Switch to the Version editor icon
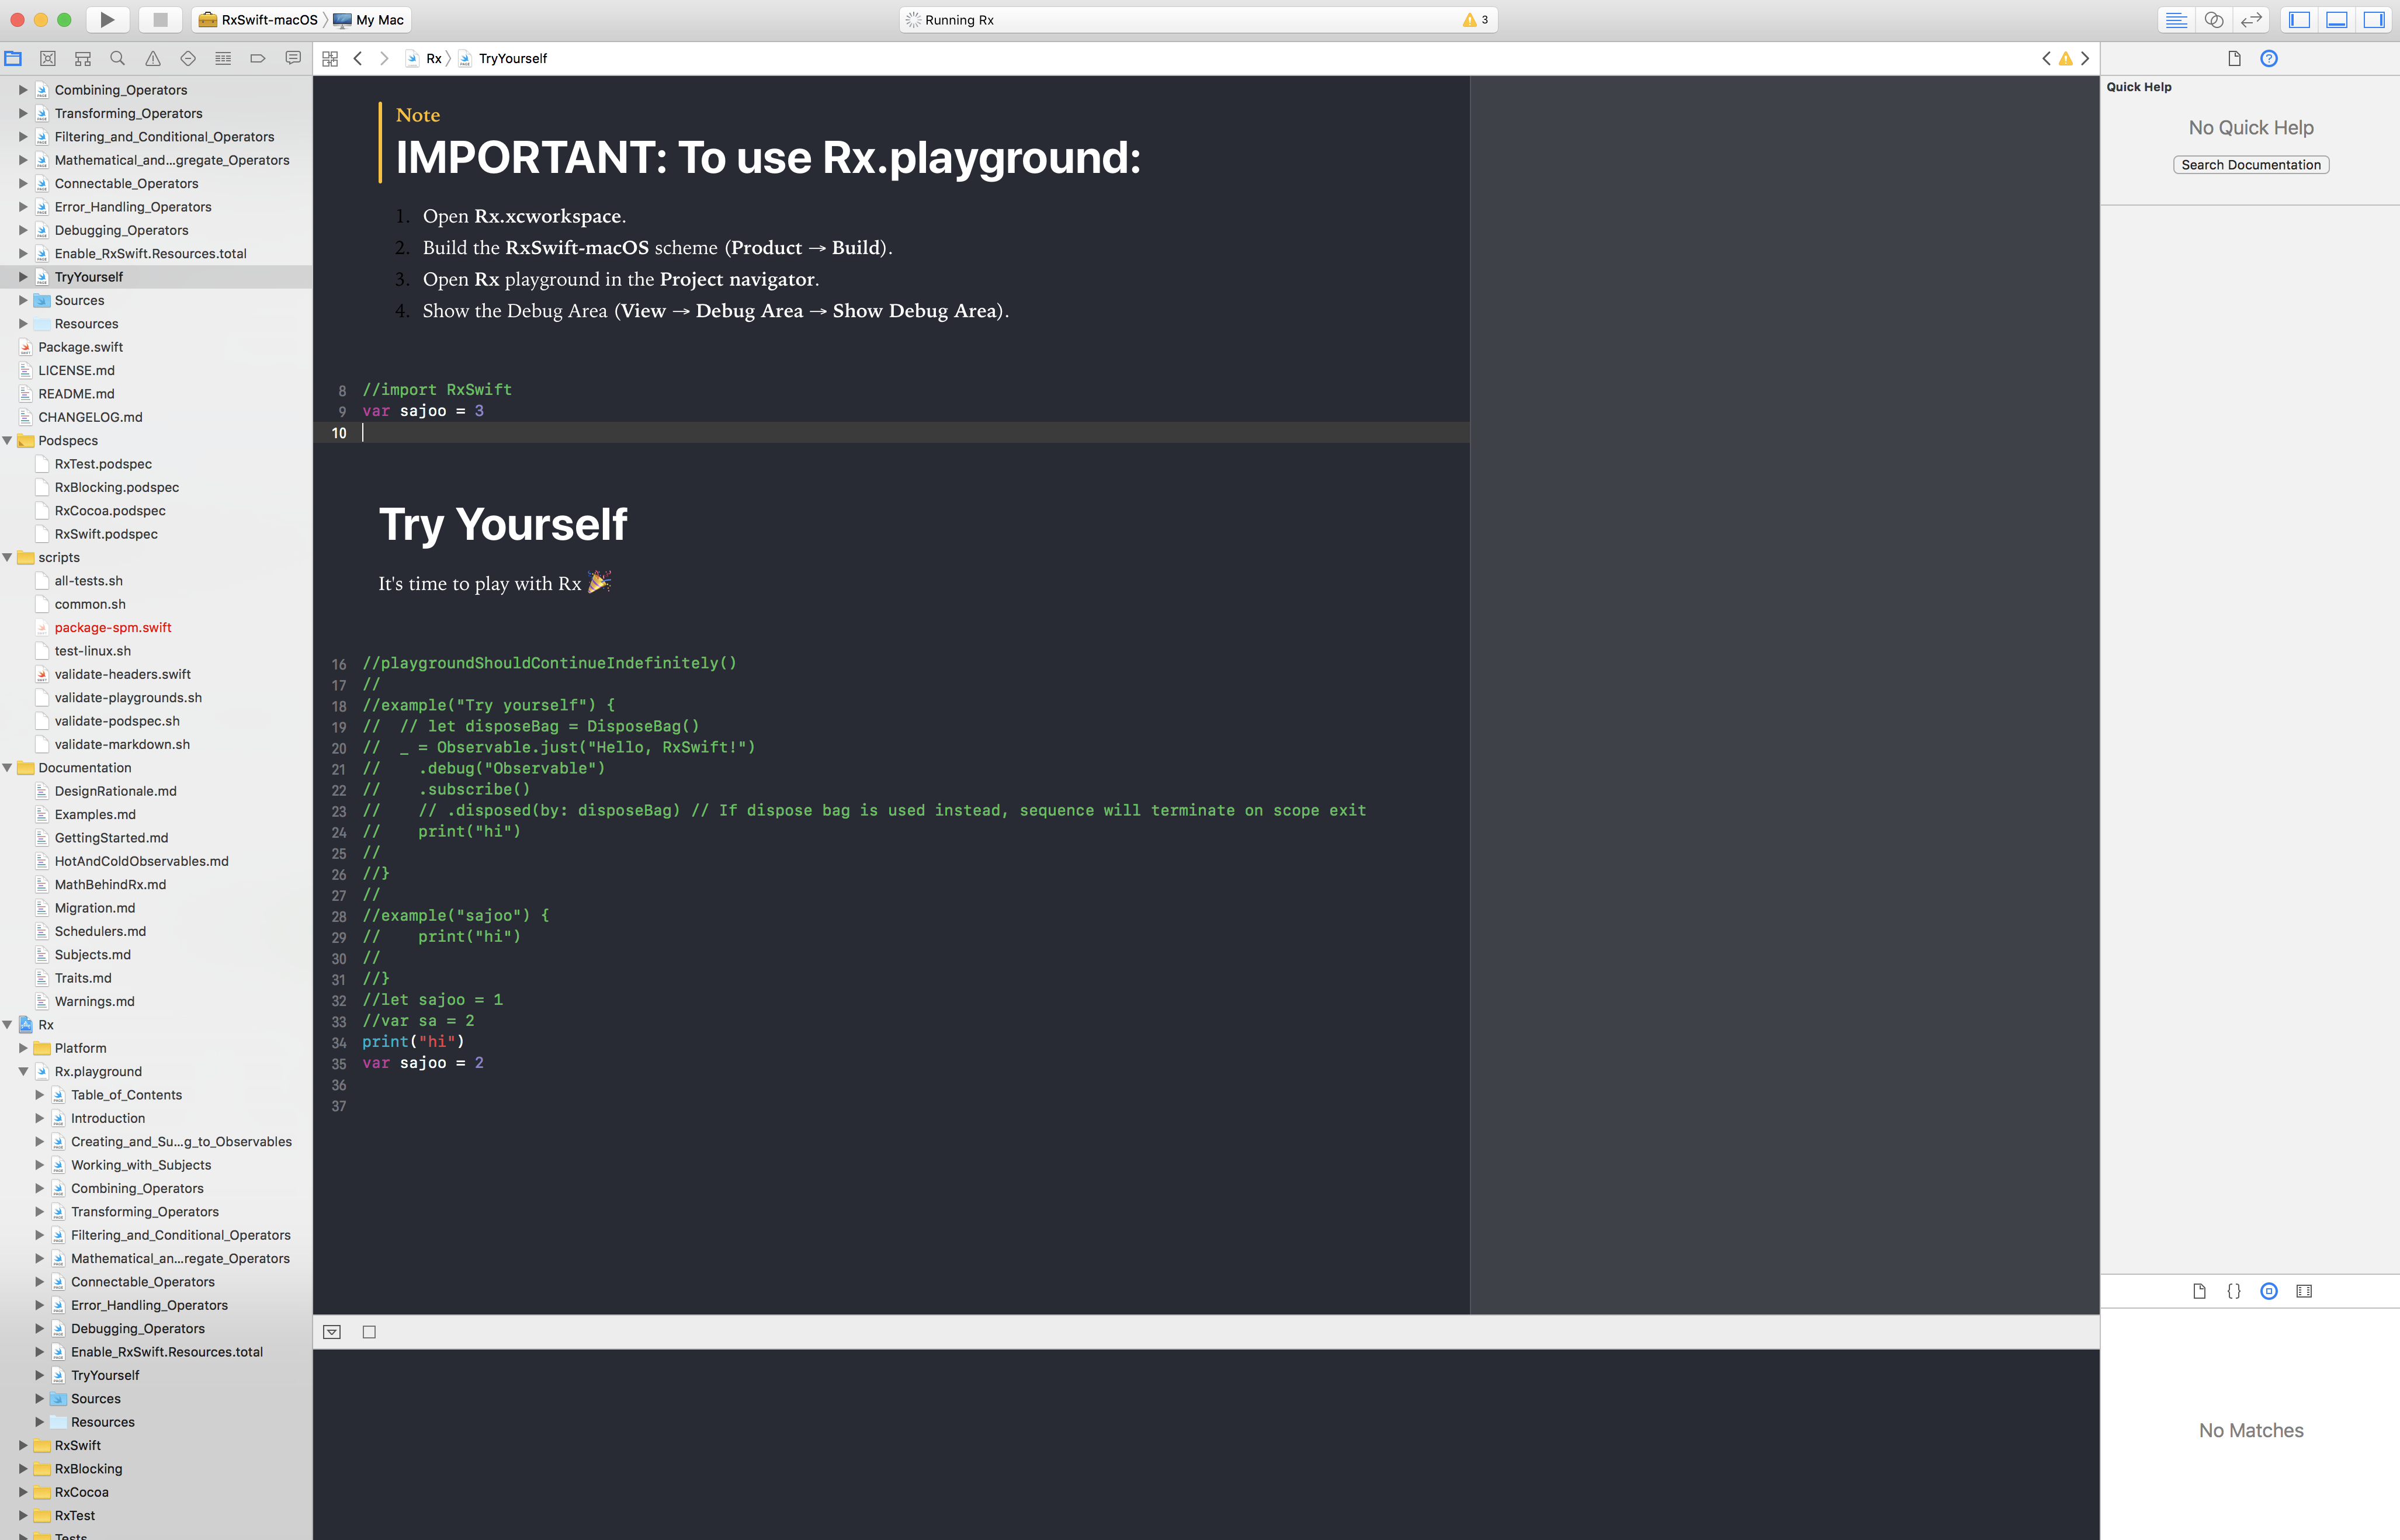 pos(2251,19)
